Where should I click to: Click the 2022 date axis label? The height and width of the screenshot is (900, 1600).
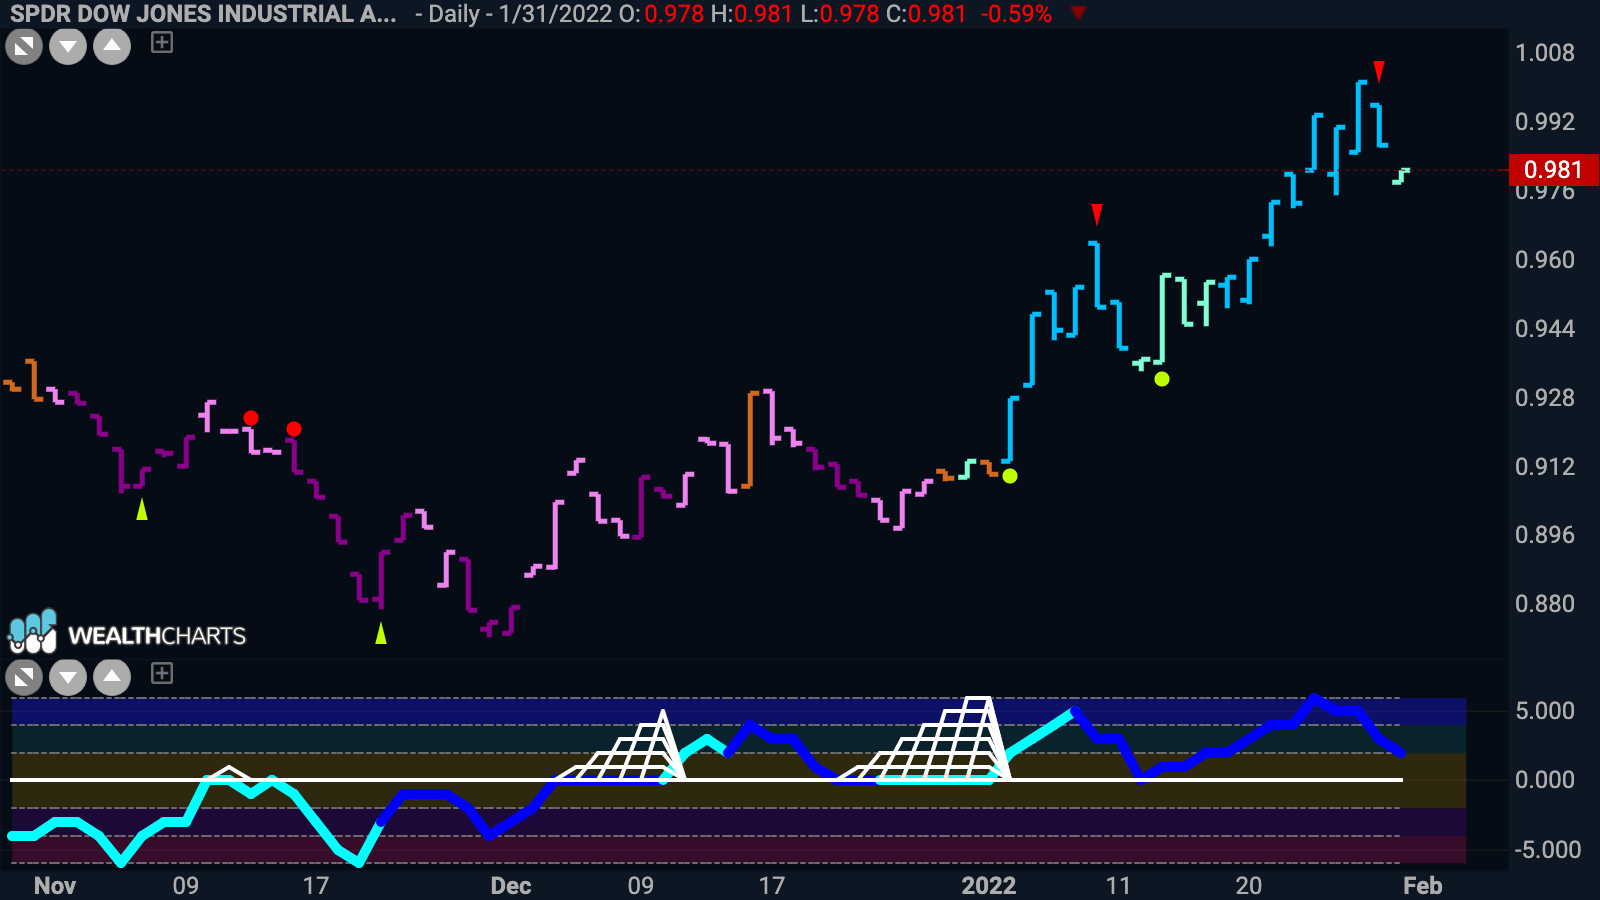(989, 886)
